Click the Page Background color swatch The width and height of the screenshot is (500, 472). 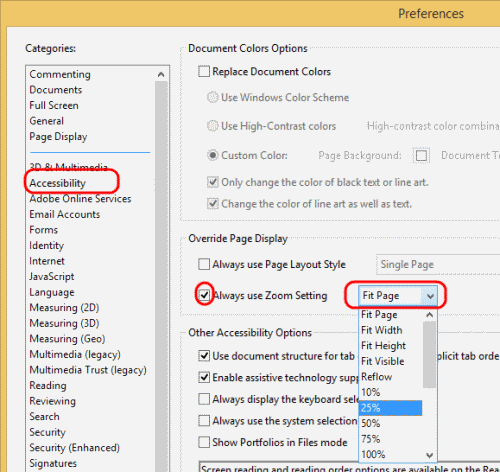[421, 156]
